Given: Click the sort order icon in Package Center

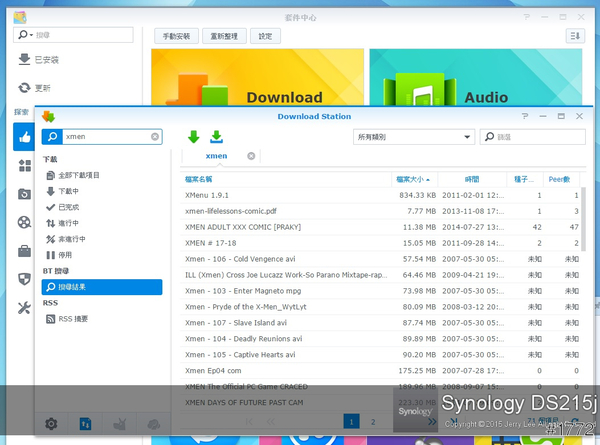Looking at the screenshot, I should tap(574, 36).
